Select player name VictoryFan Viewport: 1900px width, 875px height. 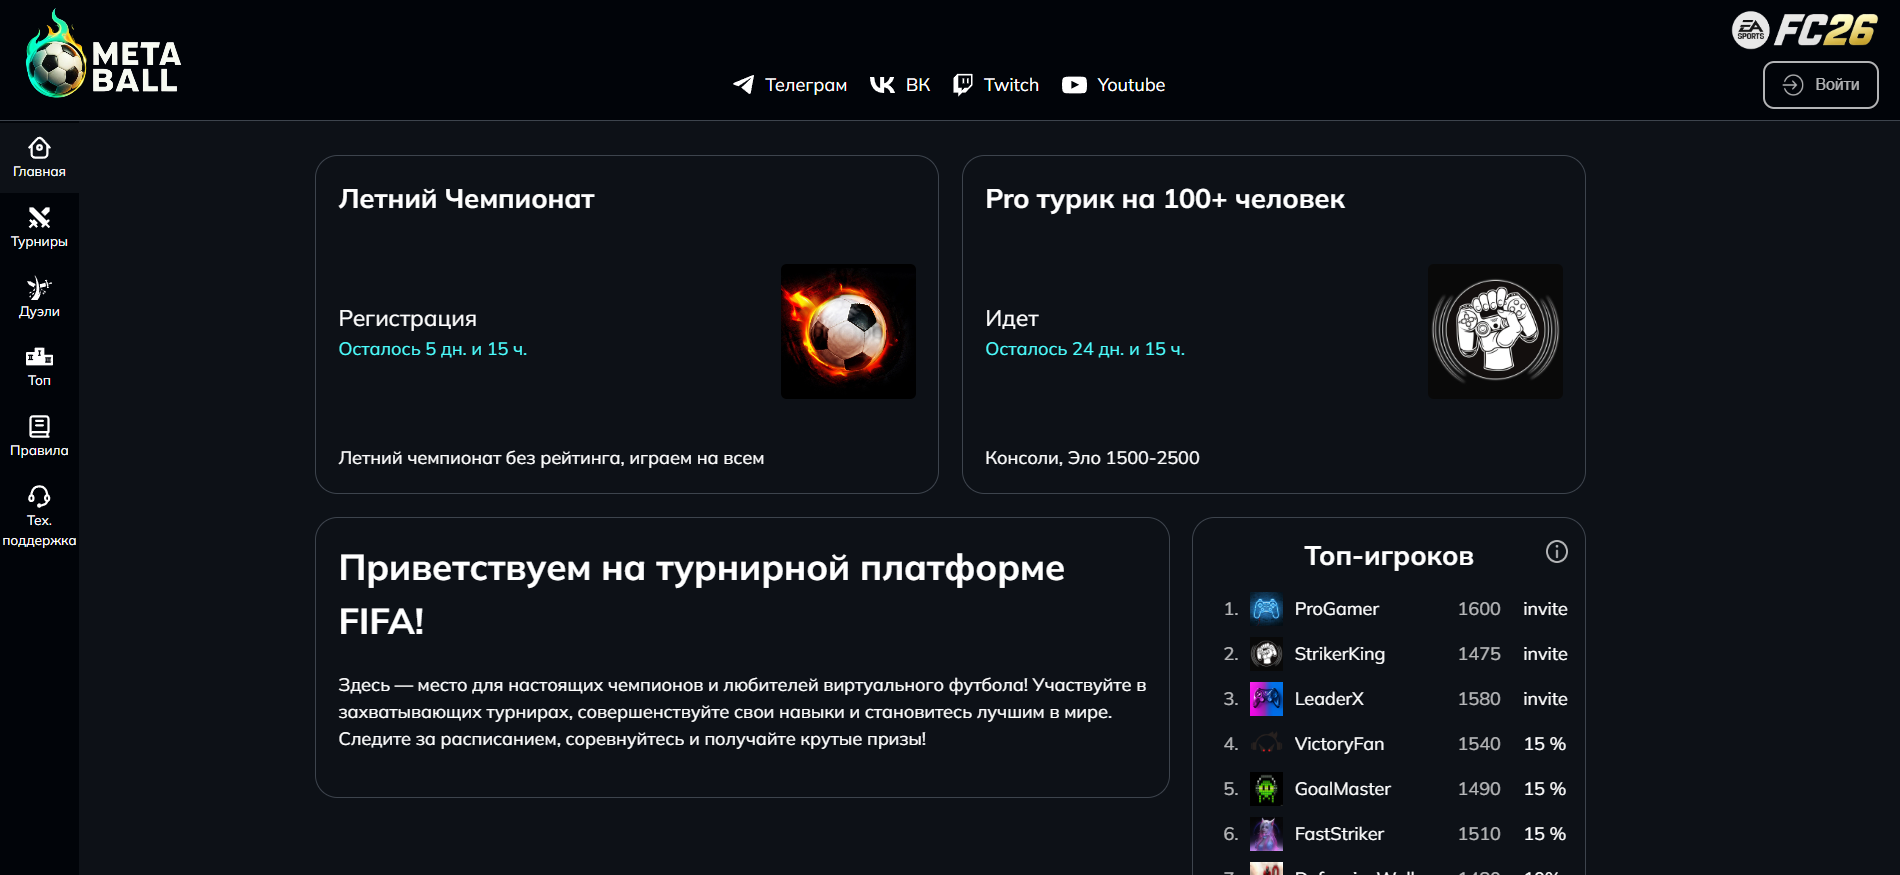1339,744
